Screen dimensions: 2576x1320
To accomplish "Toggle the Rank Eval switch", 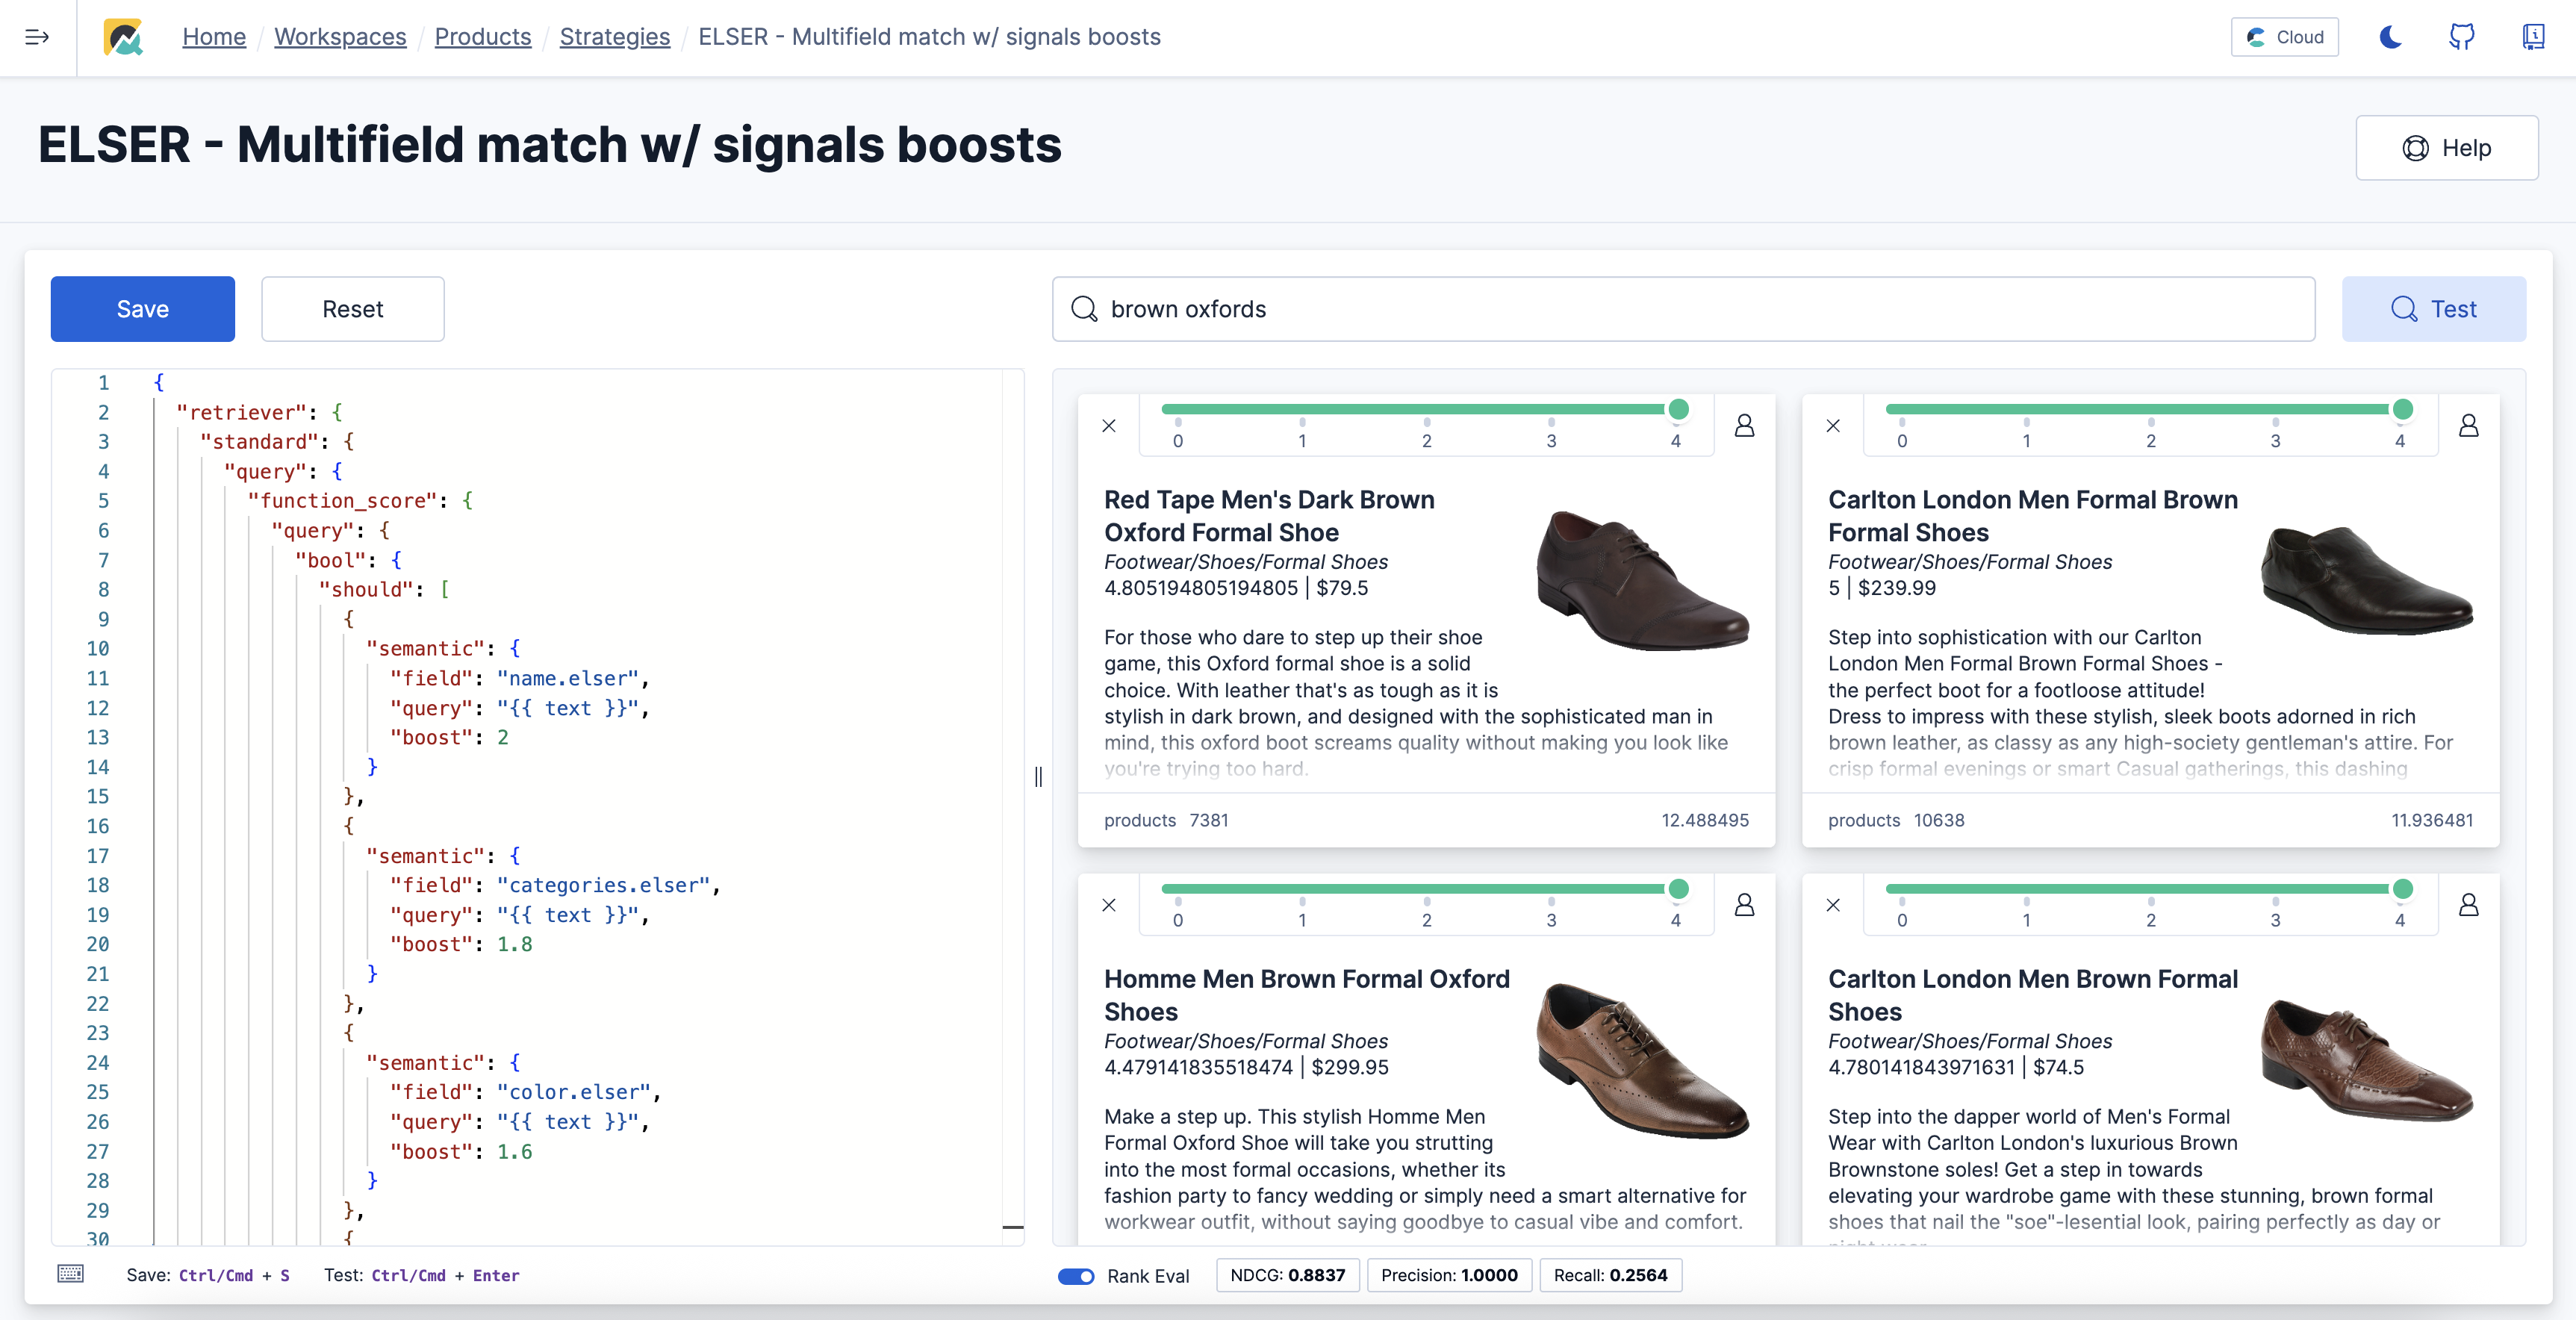I will [1076, 1276].
